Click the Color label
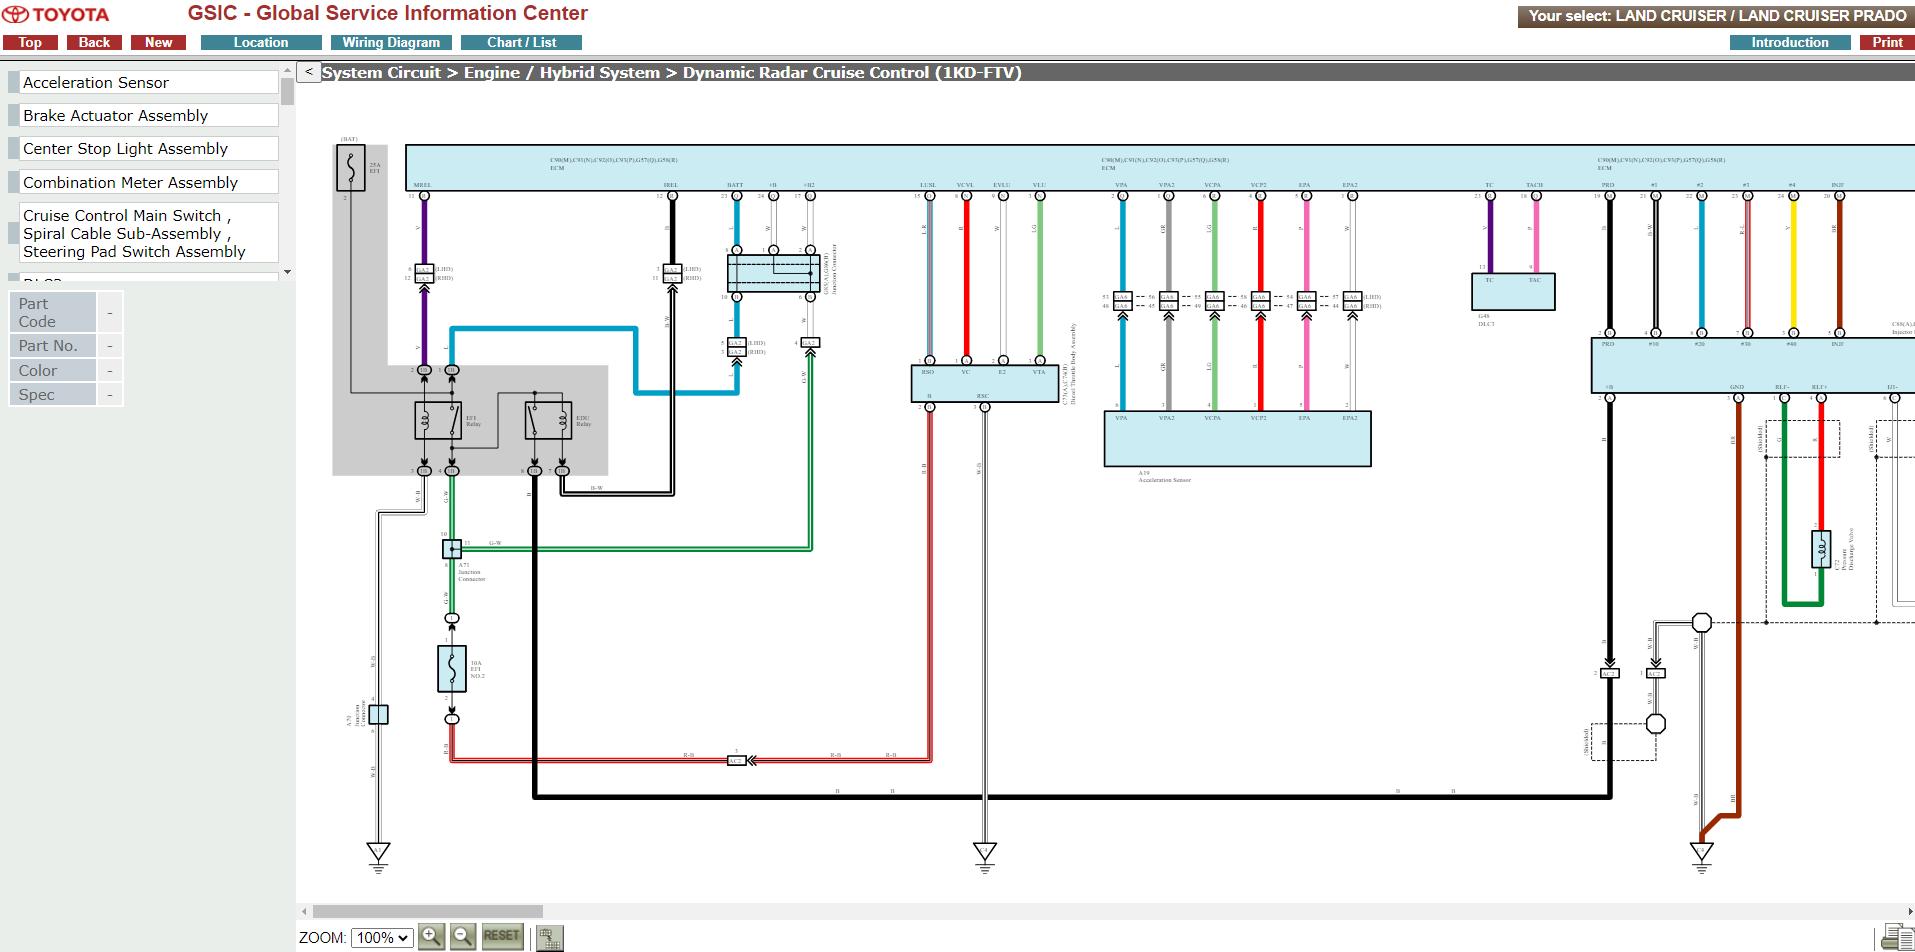Viewport: 1915px width, 952px height. [x=52, y=371]
